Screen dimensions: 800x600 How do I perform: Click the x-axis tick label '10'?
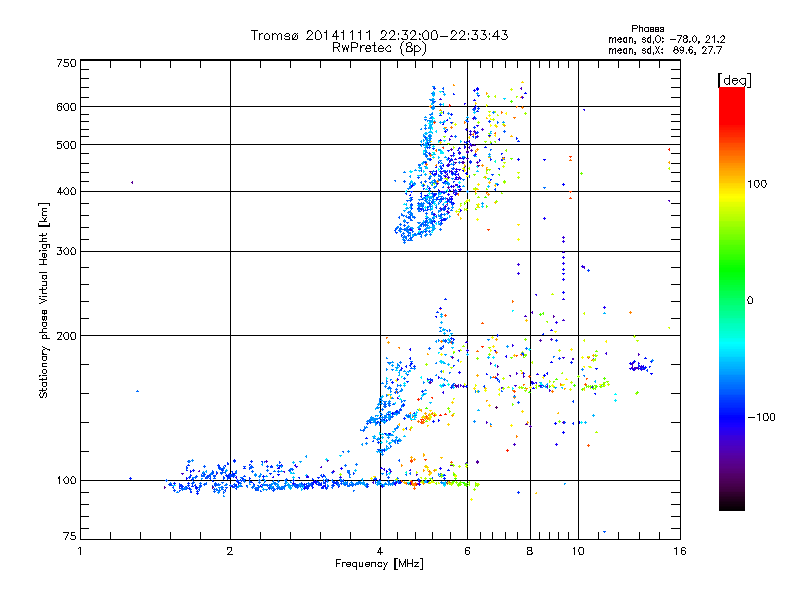[x=578, y=551]
